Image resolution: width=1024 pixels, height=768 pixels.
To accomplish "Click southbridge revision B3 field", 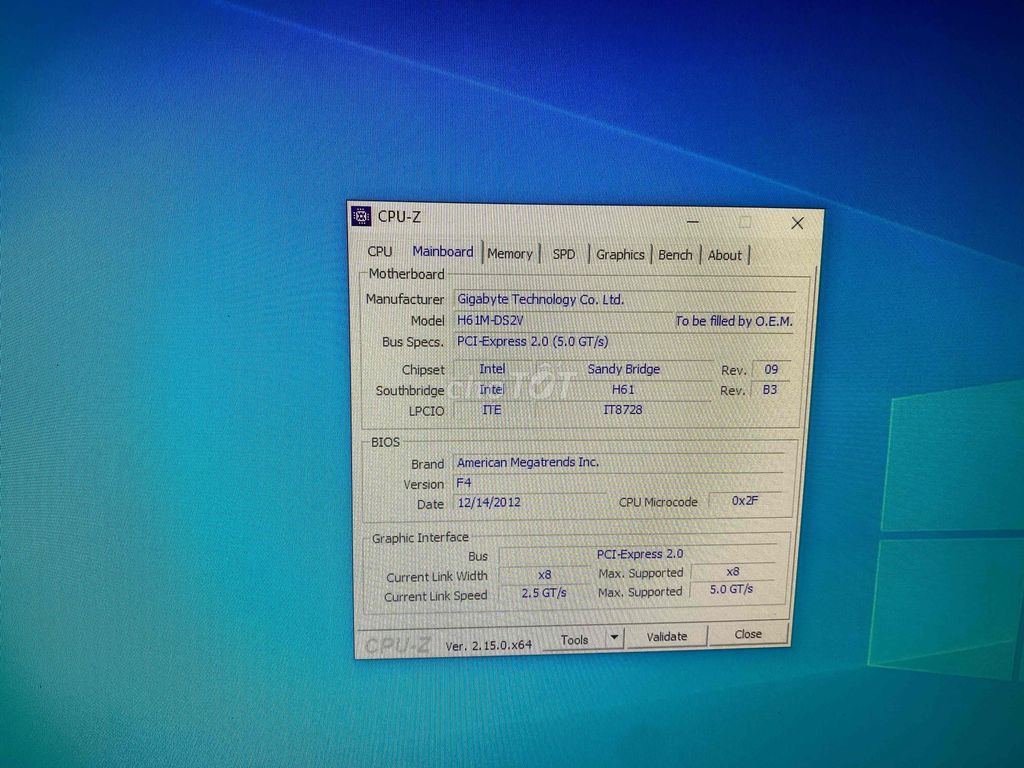I will click(x=770, y=390).
